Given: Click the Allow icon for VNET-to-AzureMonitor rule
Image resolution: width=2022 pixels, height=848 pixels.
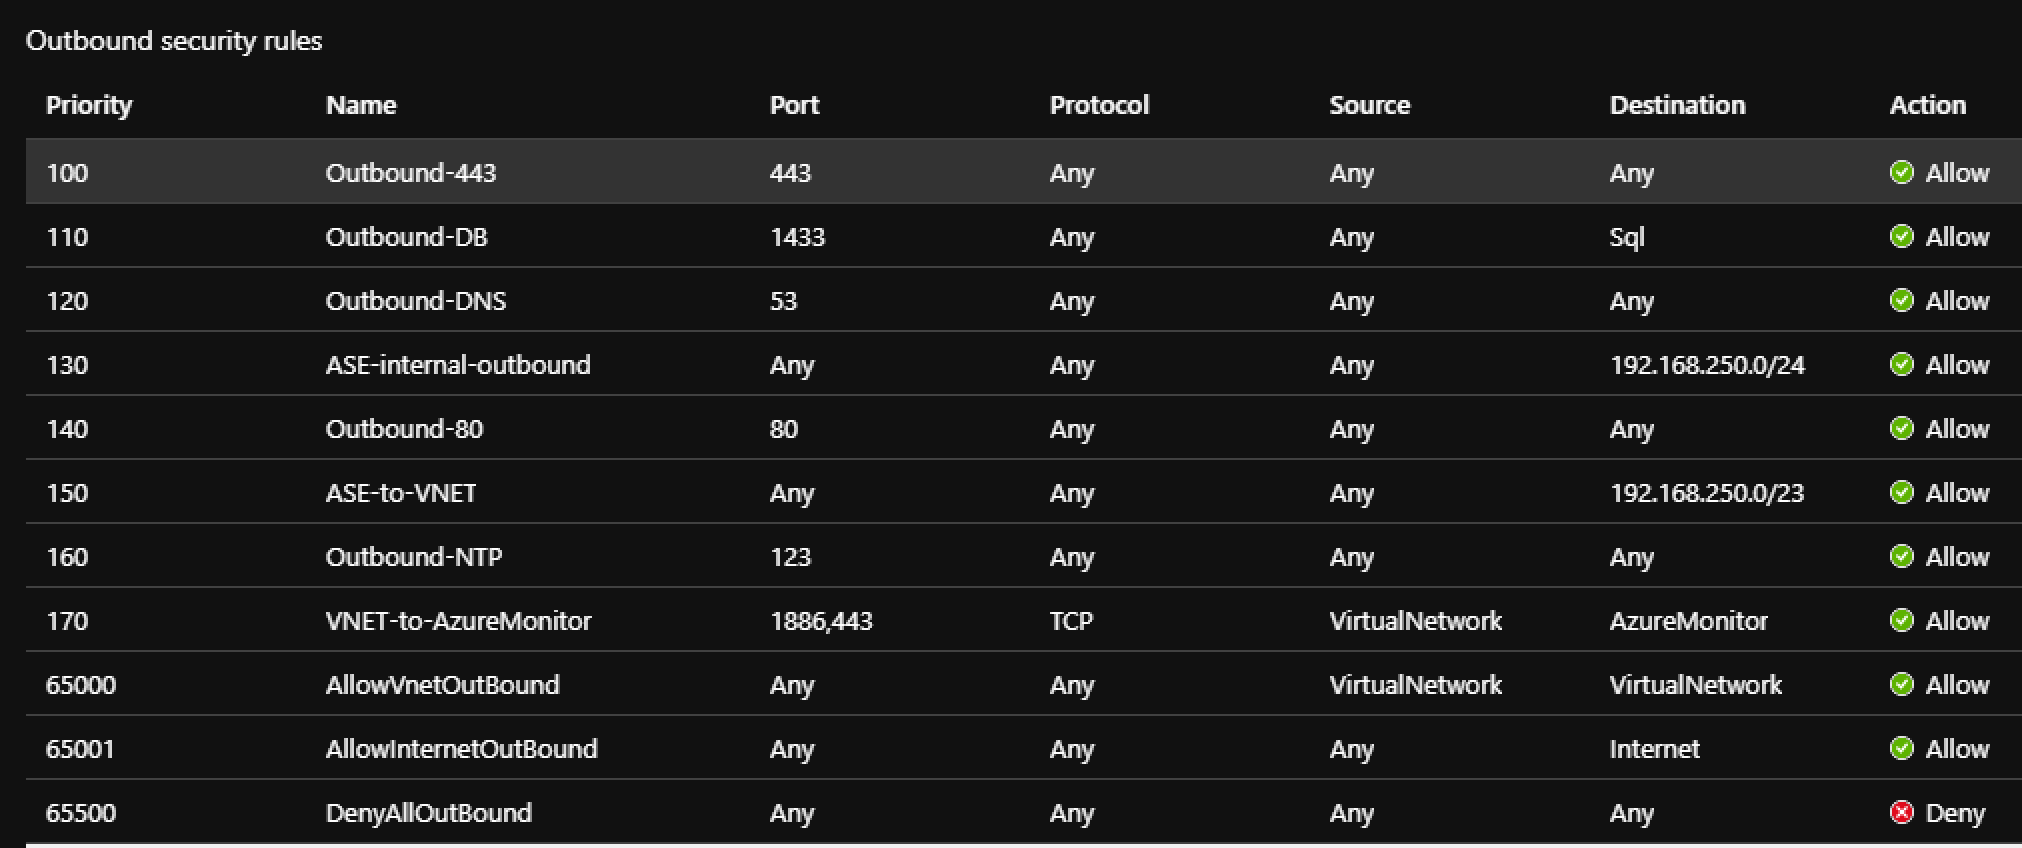Looking at the screenshot, I should click(1901, 620).
